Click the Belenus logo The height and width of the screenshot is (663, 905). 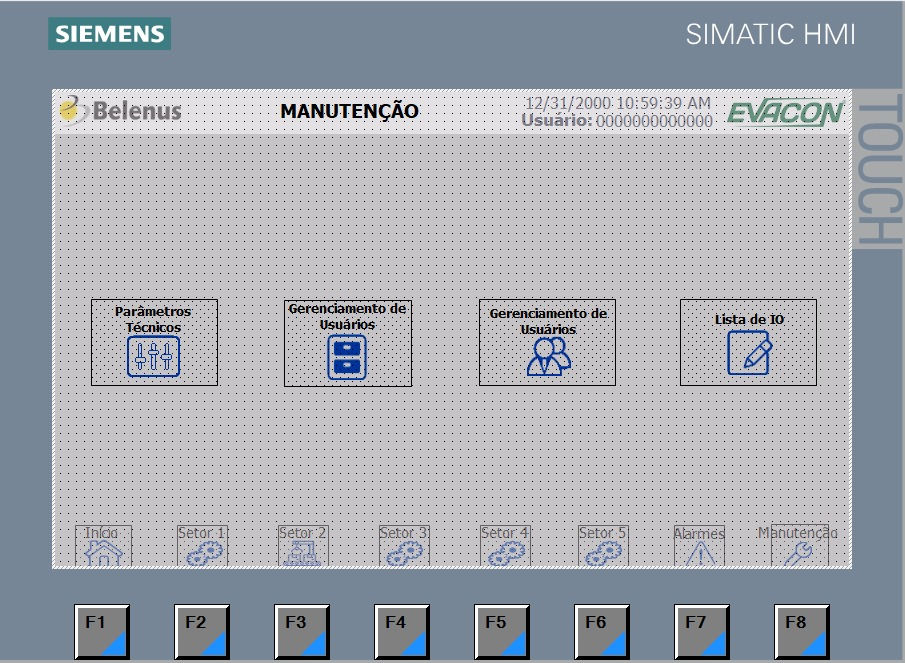point(121,110)
